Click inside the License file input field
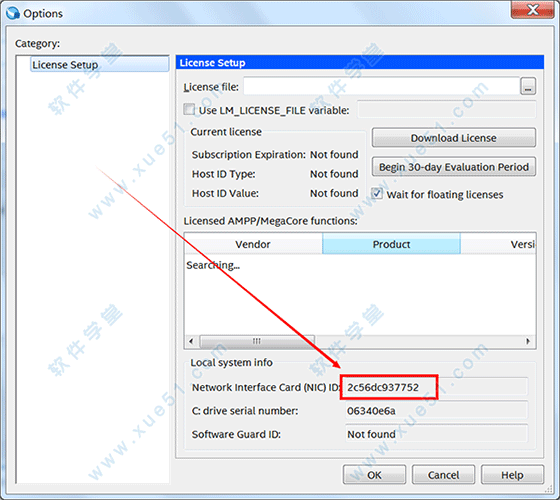This screenshot has width=560, height=500. point(381,86)
